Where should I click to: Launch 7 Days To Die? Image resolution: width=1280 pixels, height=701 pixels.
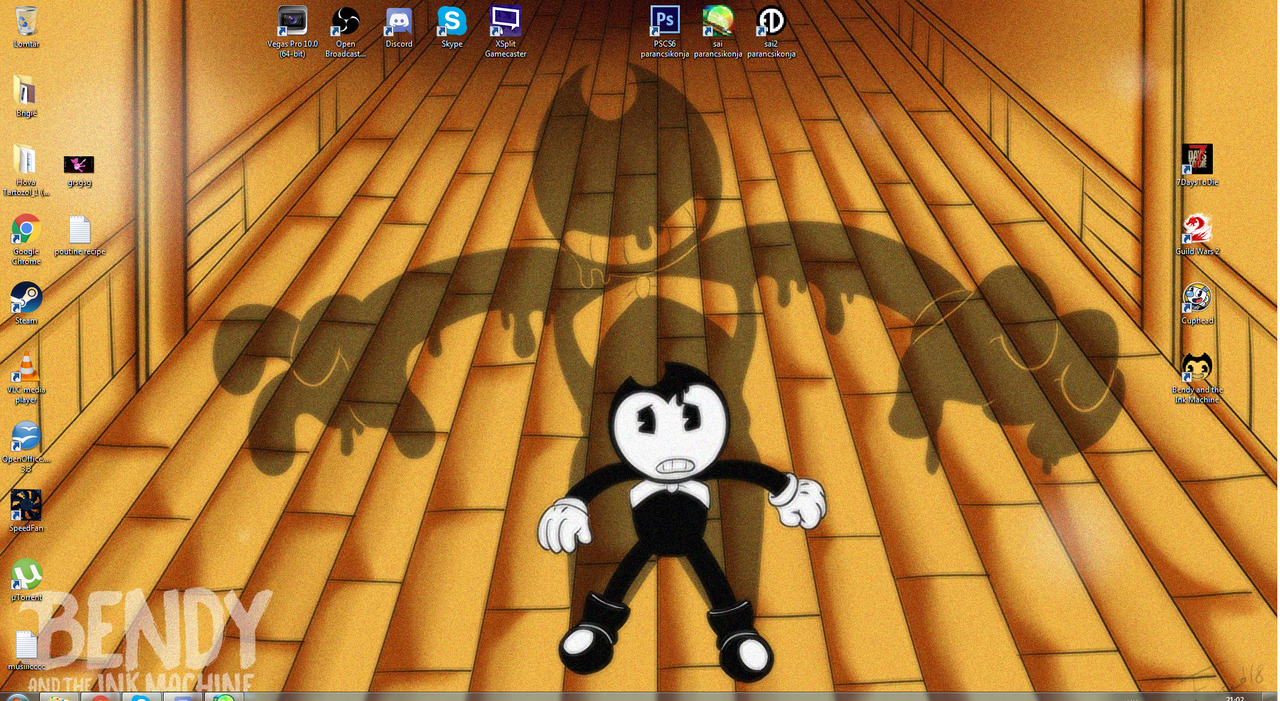tap(1197, 160)
